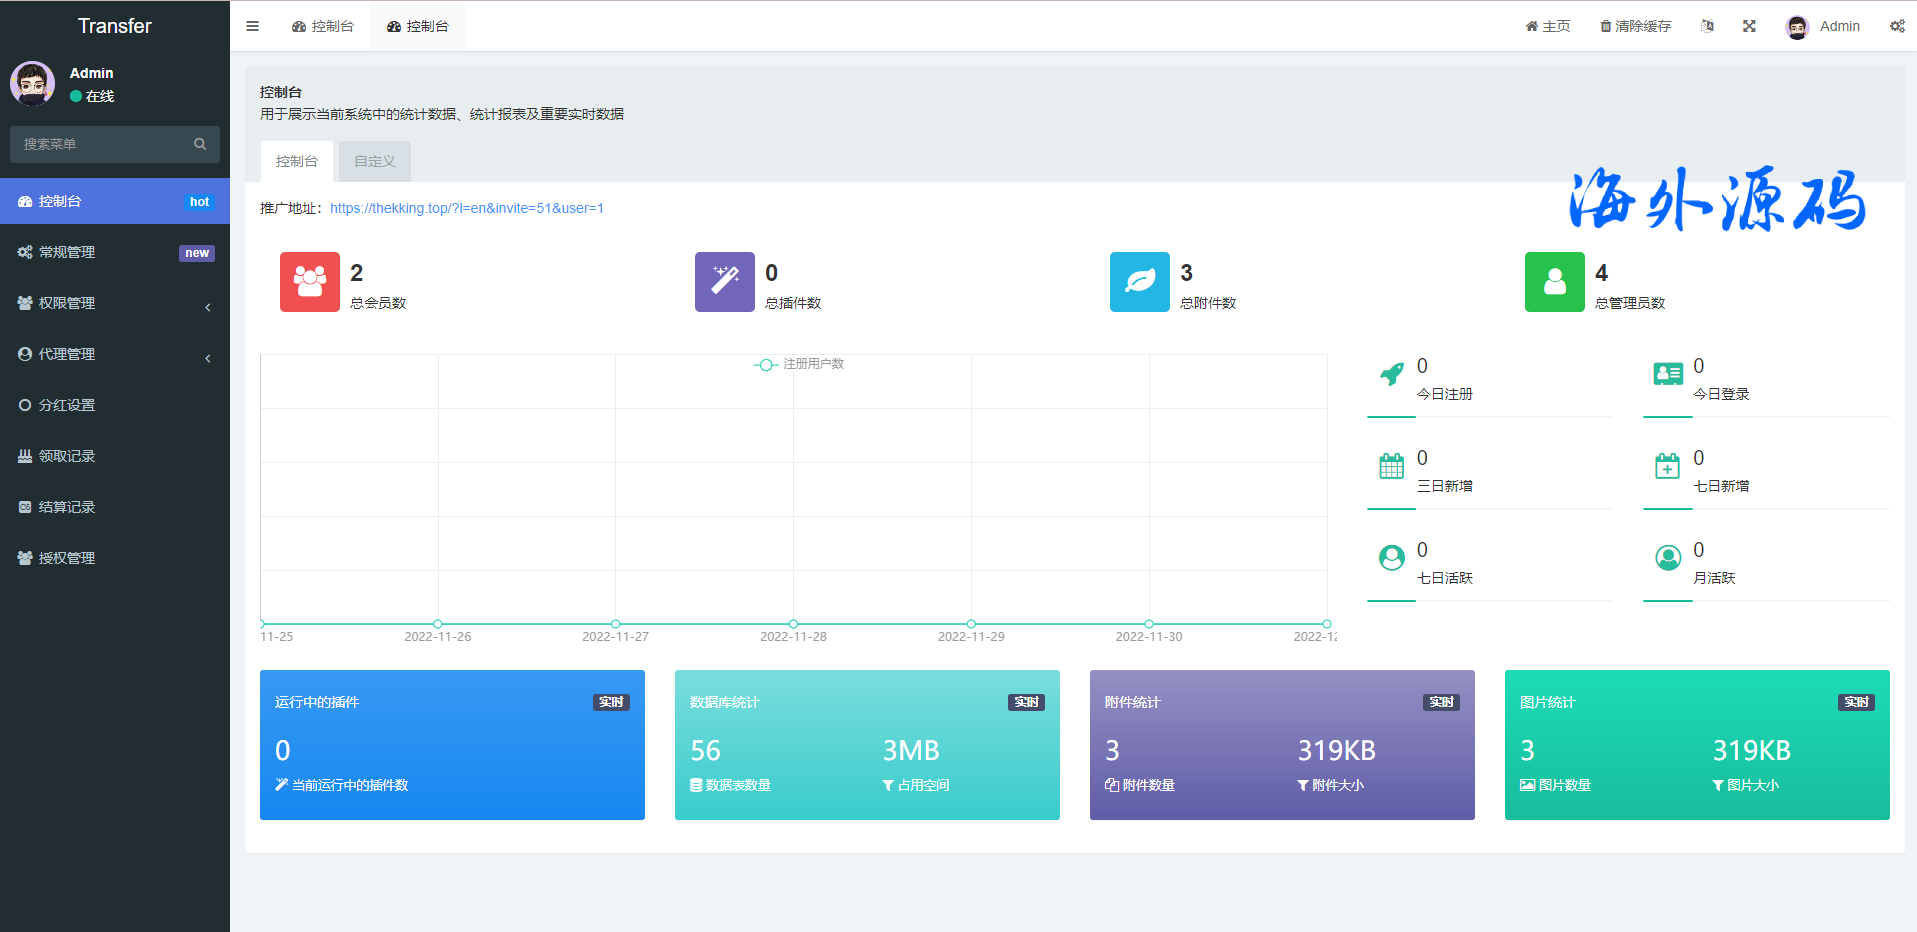
Task: Click the red total members icon
Action: click(309, 282)
